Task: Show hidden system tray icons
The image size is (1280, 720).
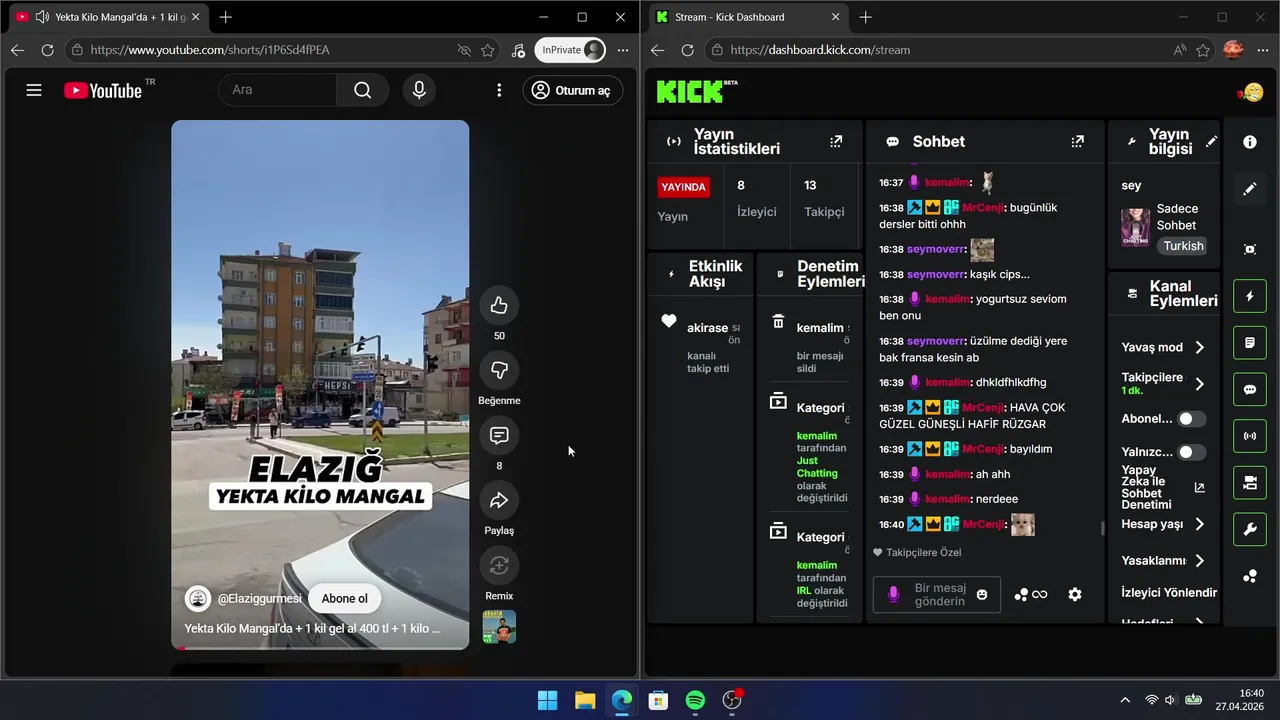Action: 1125,700
